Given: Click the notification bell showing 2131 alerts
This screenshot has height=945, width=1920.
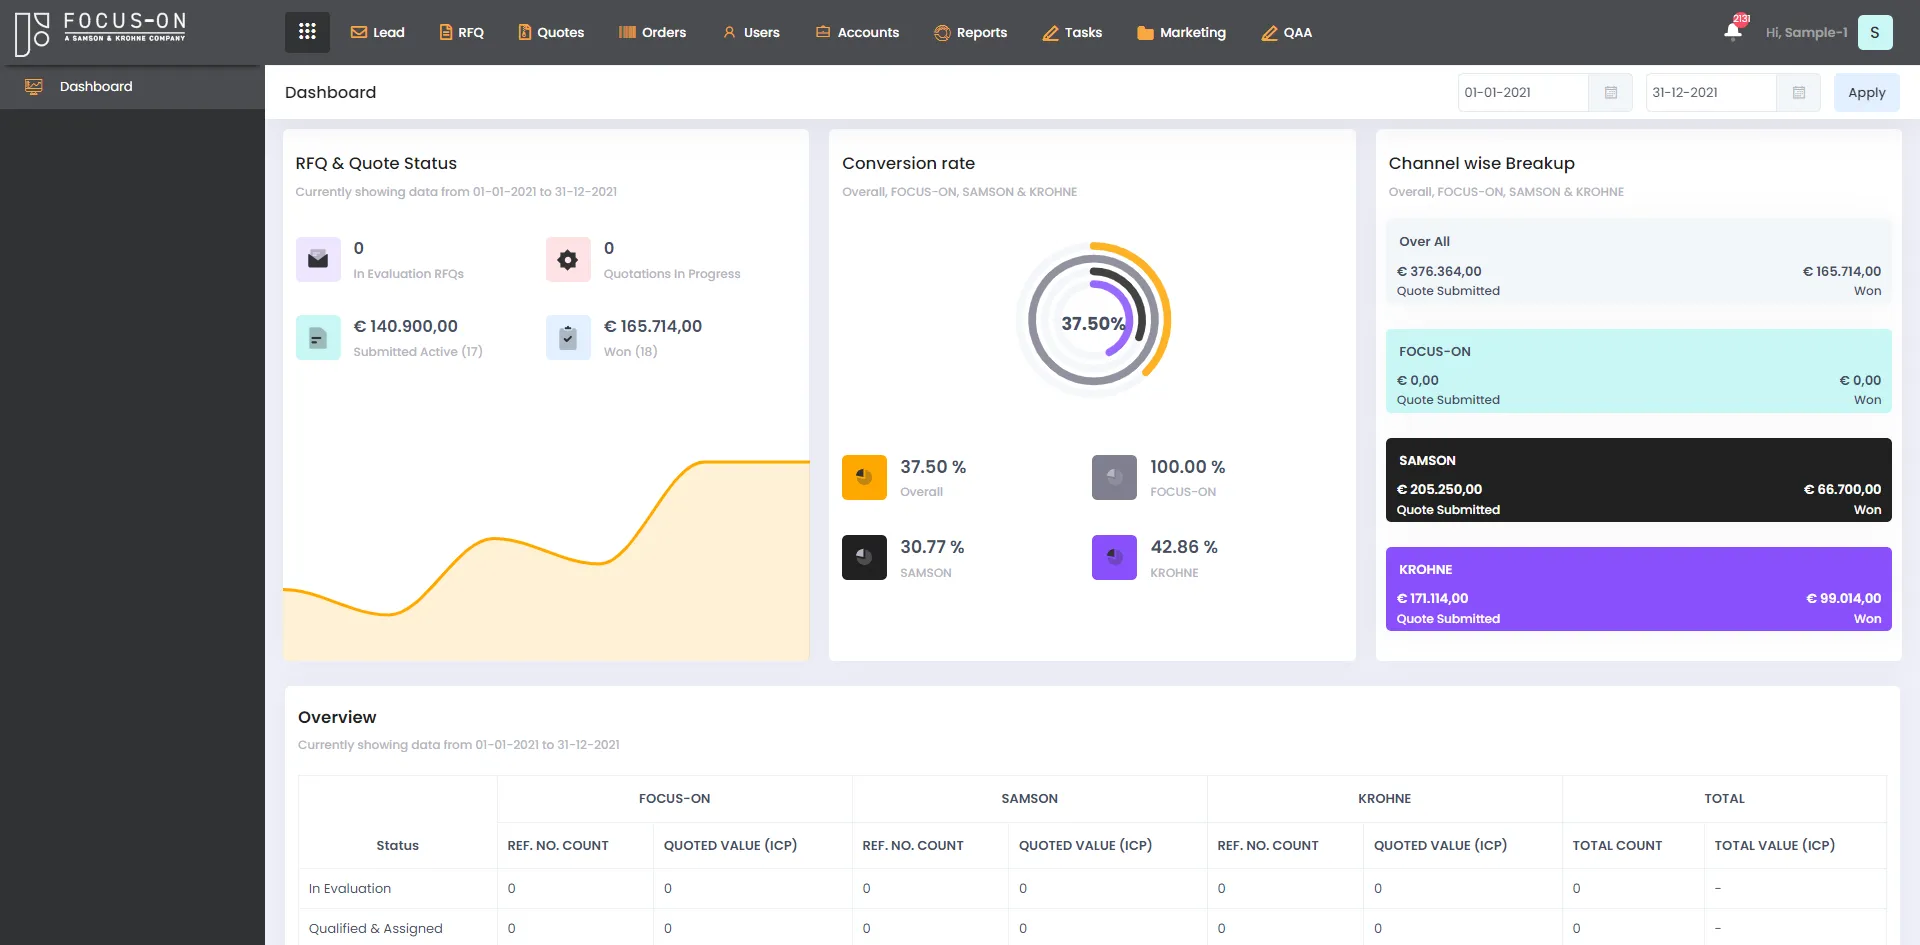Looking at the screenshot, I should [x=1733, y=30].
